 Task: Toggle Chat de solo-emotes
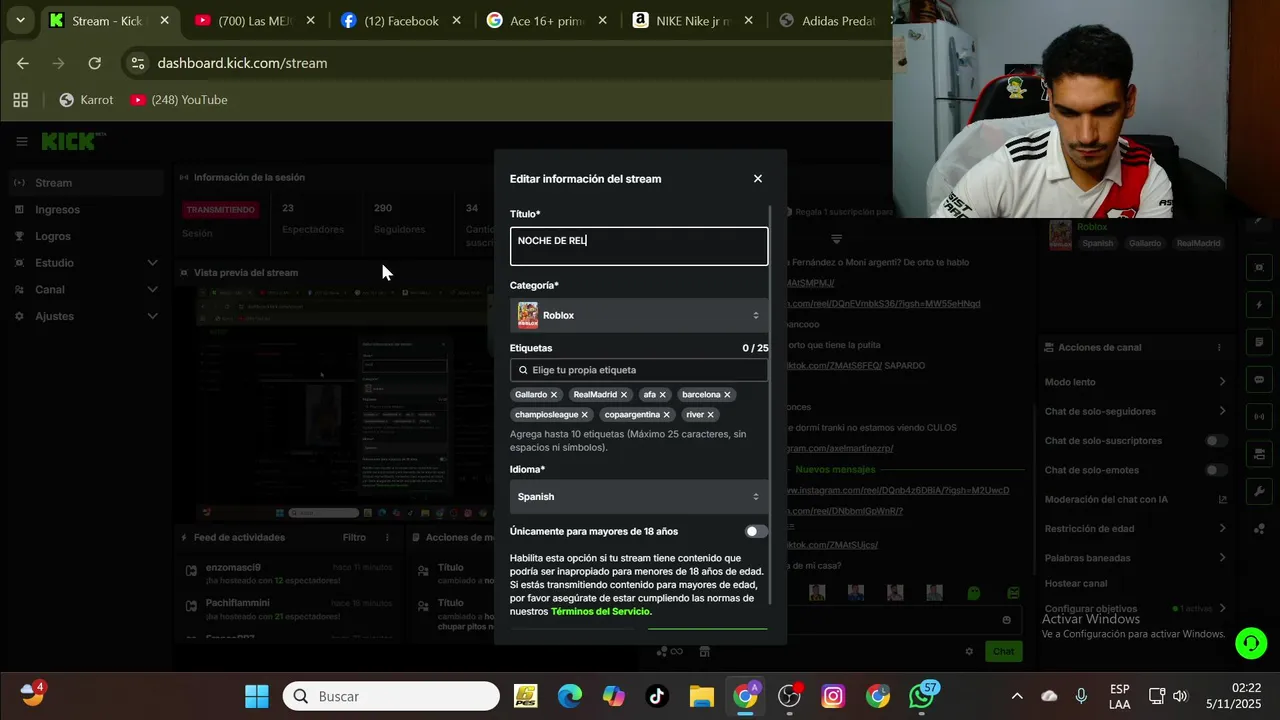click(x=1216, y=470)
